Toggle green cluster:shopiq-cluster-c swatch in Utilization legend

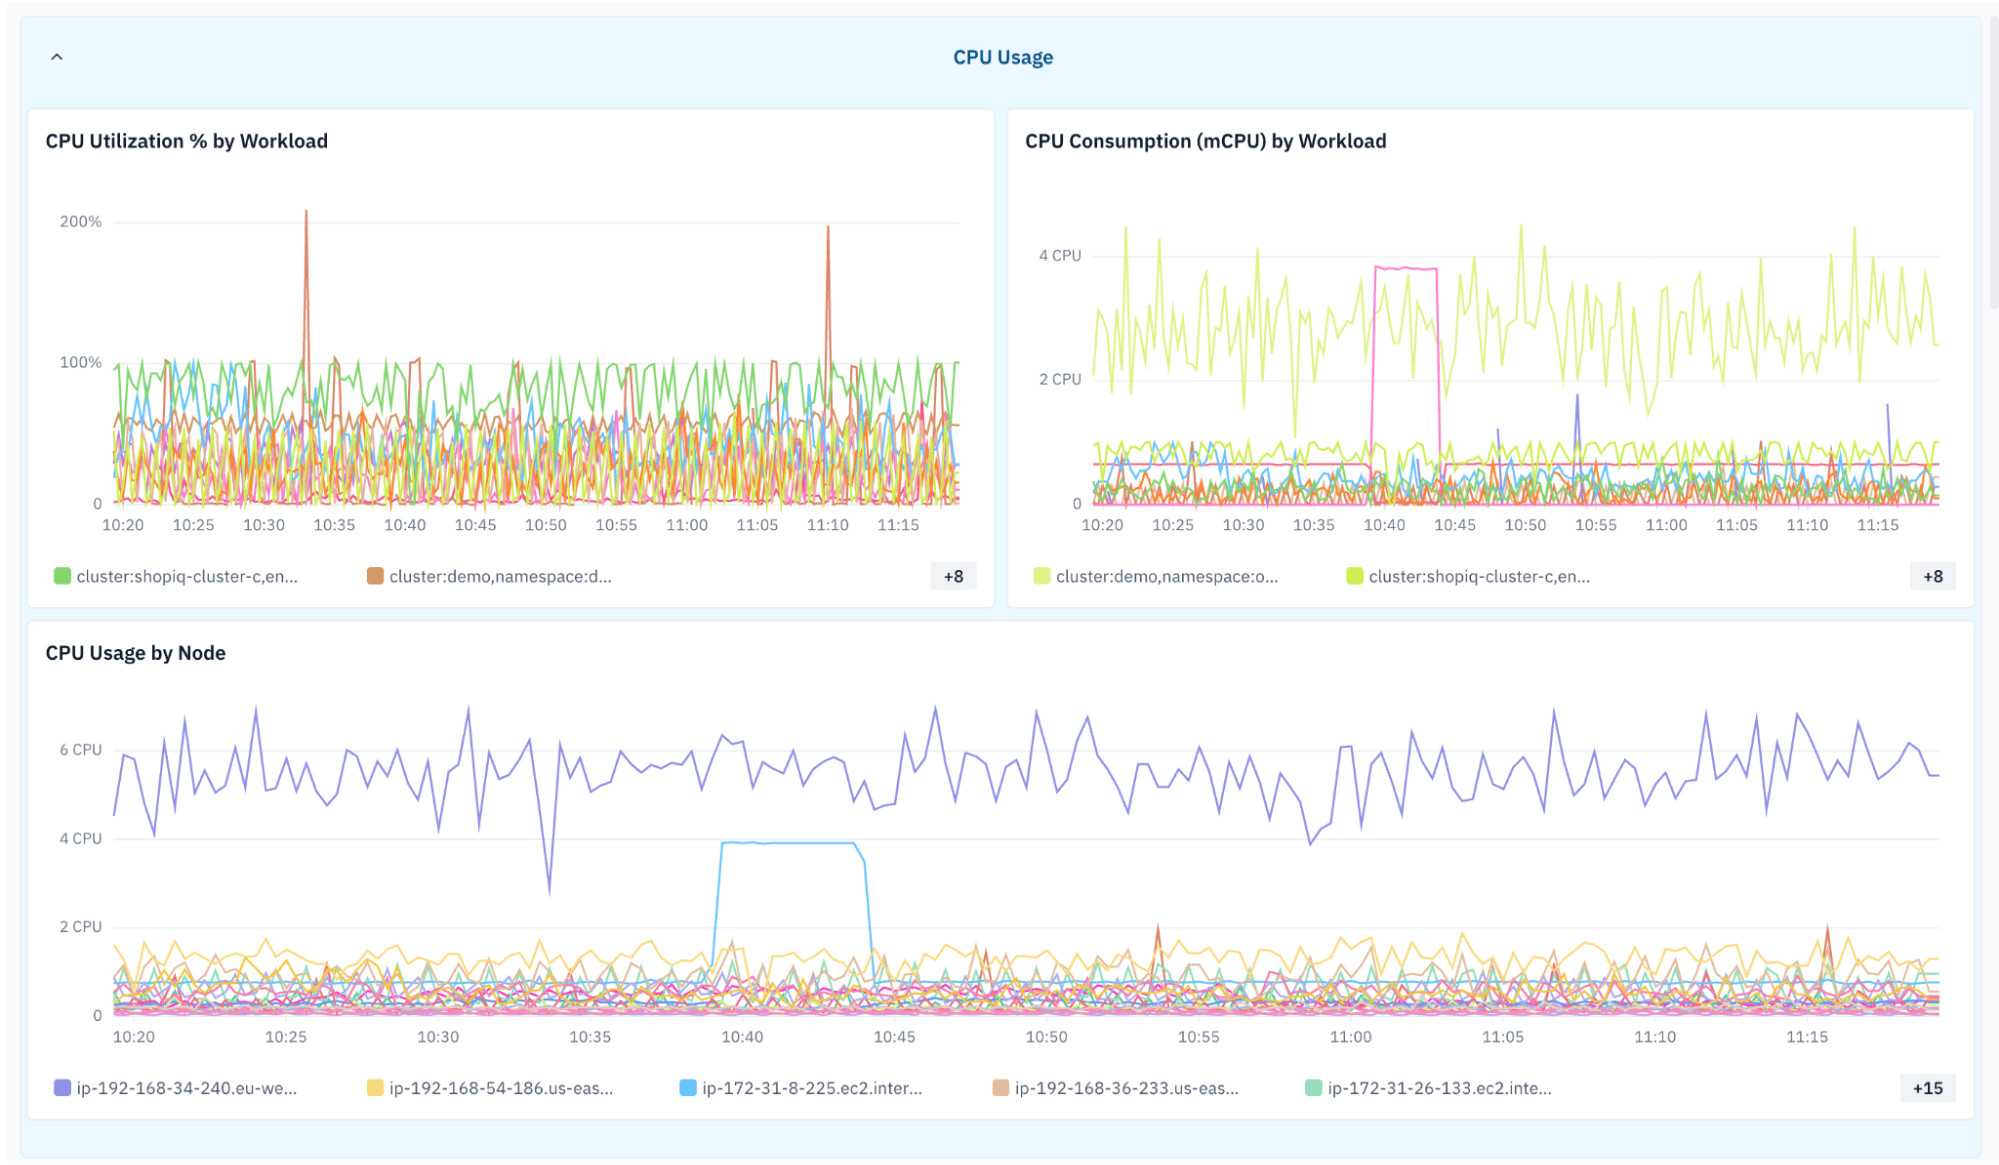62,576
